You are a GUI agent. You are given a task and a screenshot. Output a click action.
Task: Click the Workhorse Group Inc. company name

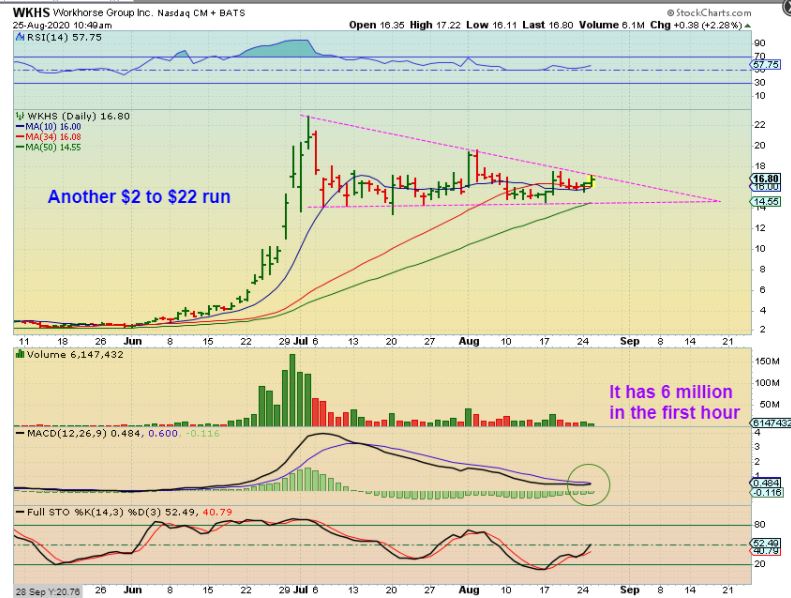coord(102,13)
